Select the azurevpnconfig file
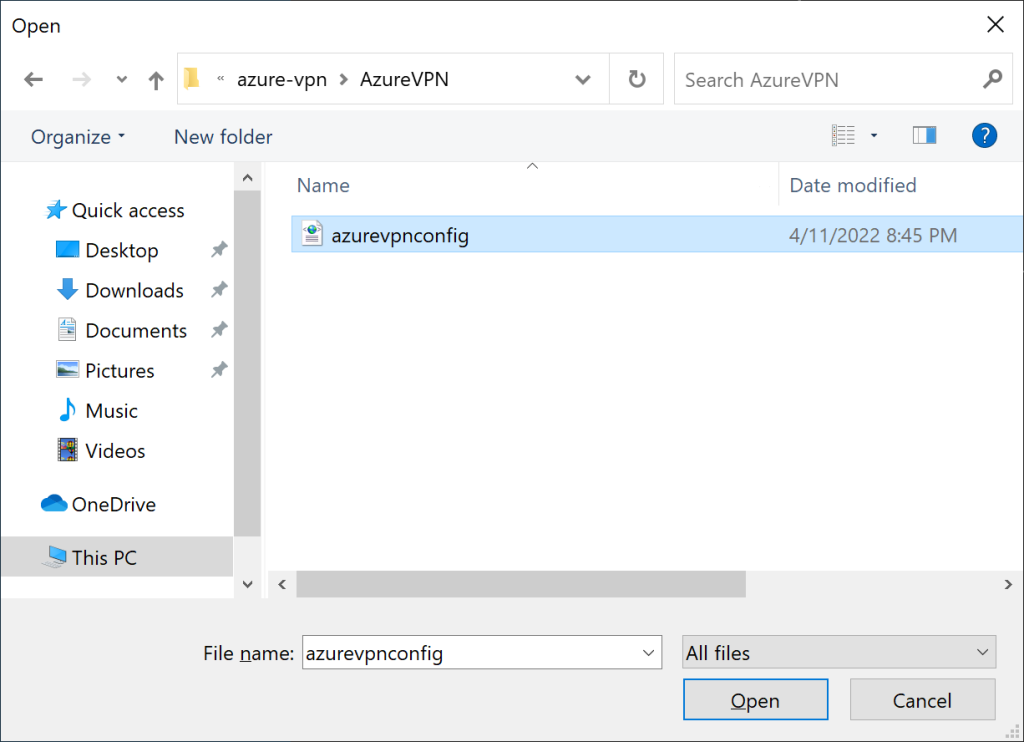Viewport: 1024px width, 742px height. click(657, 234)
